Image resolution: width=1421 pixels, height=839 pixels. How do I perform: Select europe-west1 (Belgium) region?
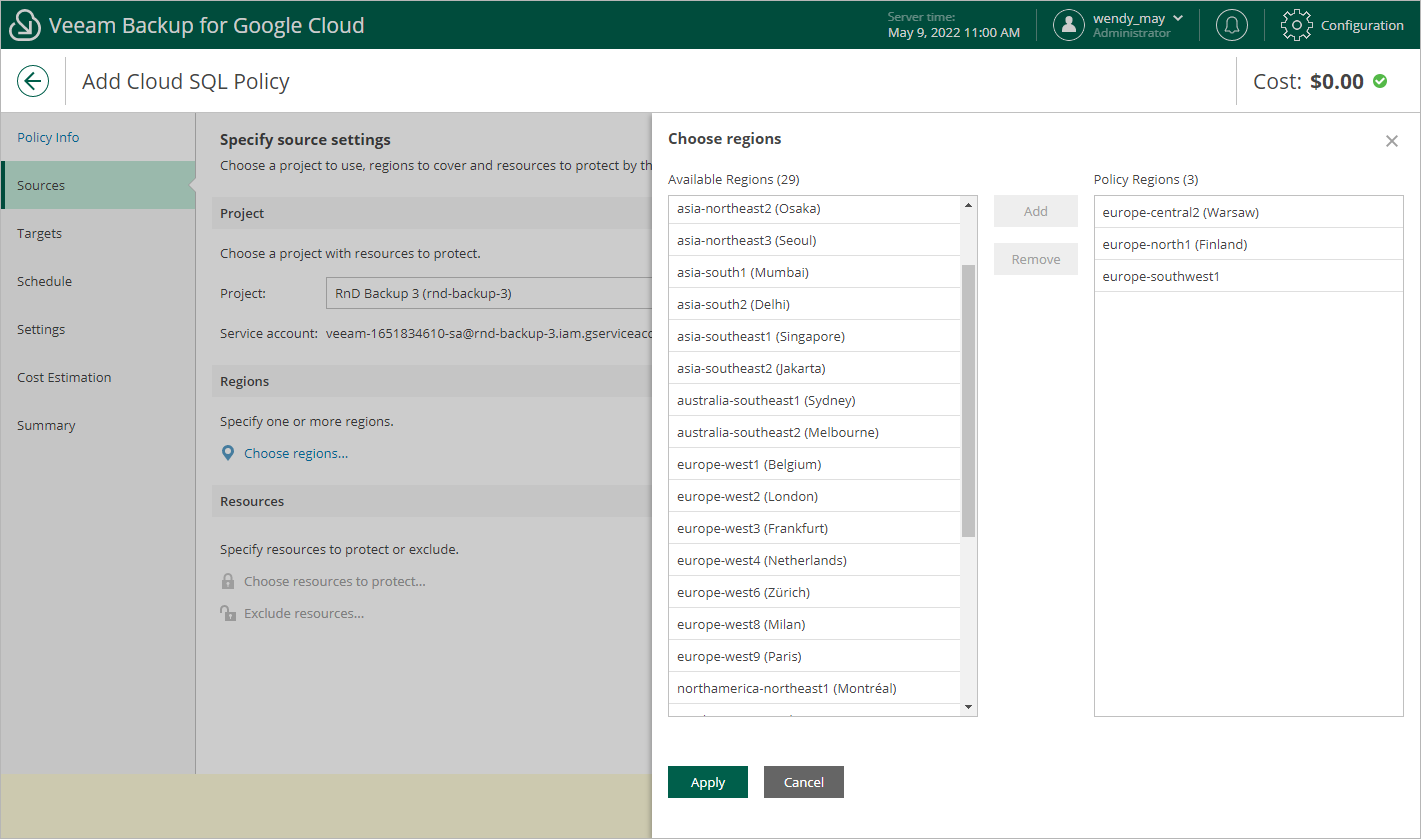[x=814, y=464]
